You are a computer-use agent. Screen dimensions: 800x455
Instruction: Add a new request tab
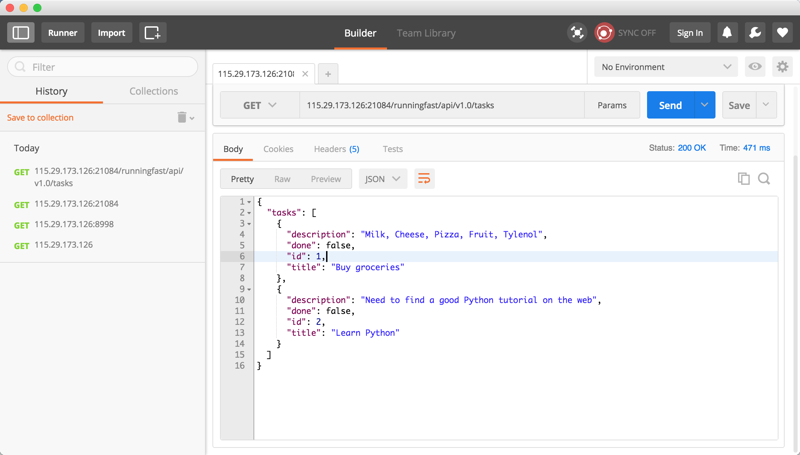coord(328,74)
